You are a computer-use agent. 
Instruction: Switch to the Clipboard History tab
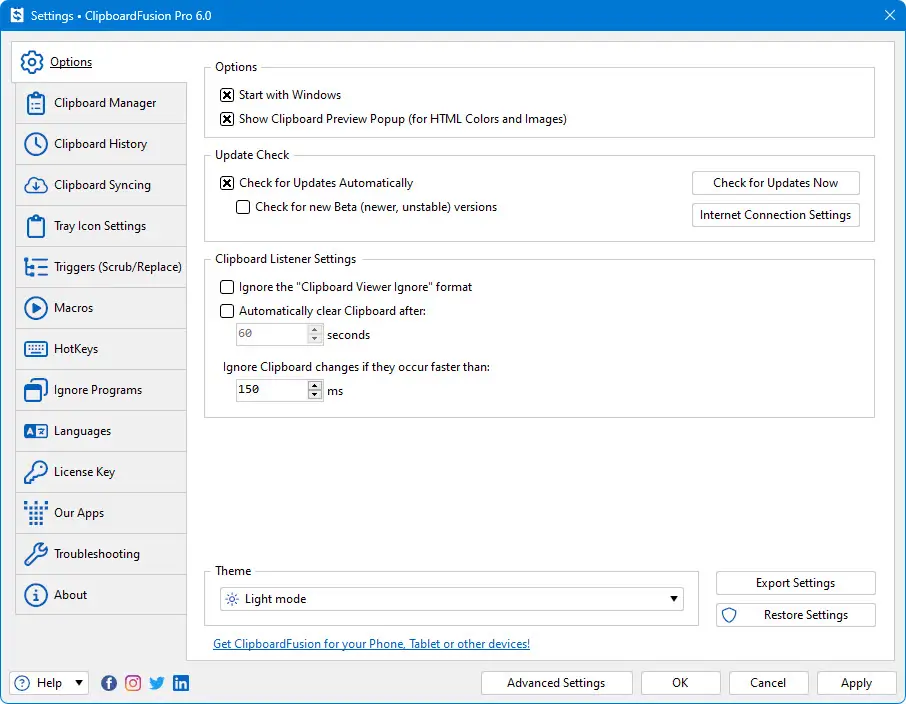tap(100, 144)
